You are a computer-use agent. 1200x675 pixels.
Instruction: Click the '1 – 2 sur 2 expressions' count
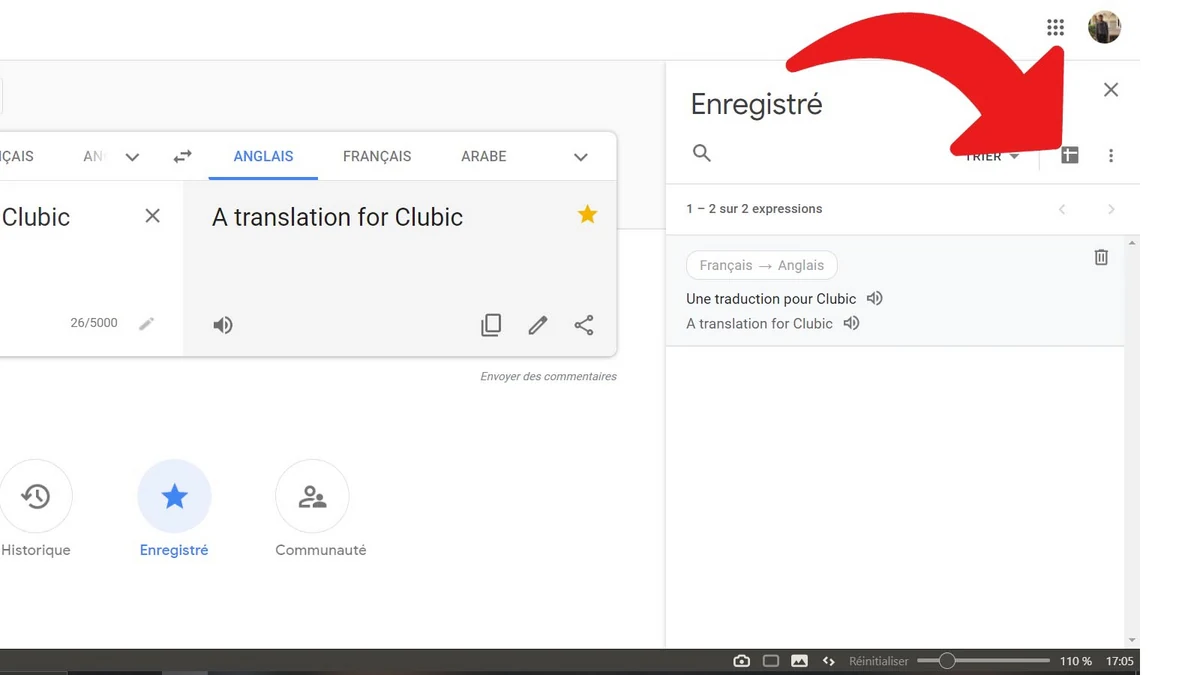754,209
